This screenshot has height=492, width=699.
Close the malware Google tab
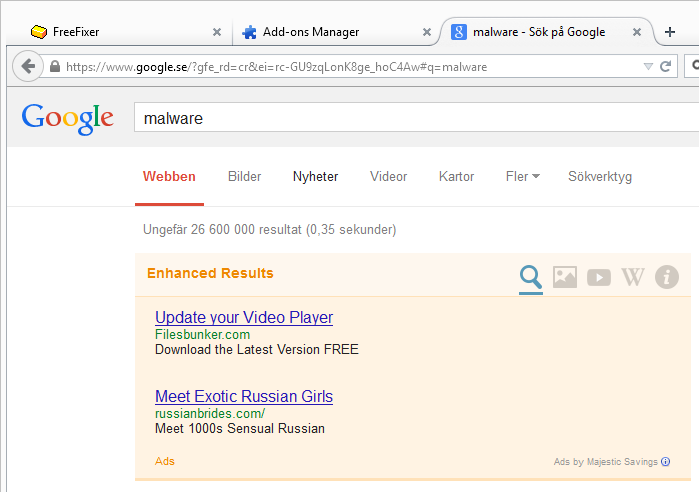click(637, 32)
